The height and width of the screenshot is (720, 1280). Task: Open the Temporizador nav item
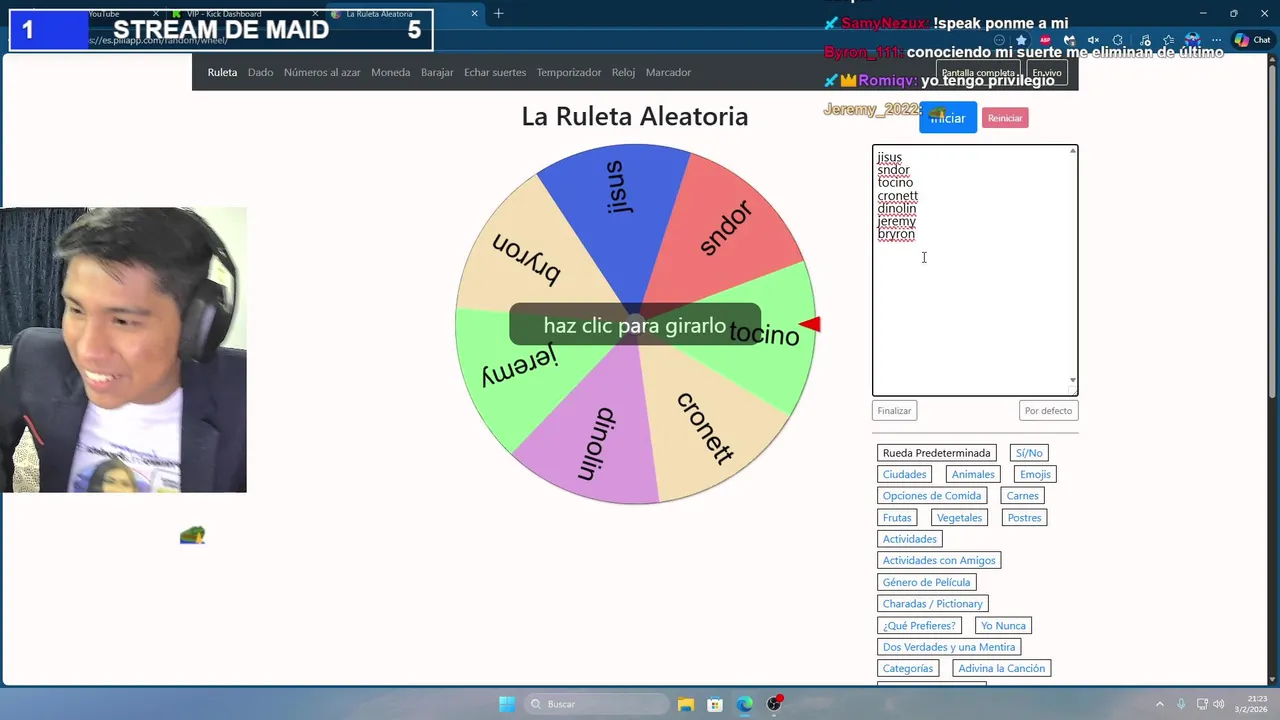(569, 72)
